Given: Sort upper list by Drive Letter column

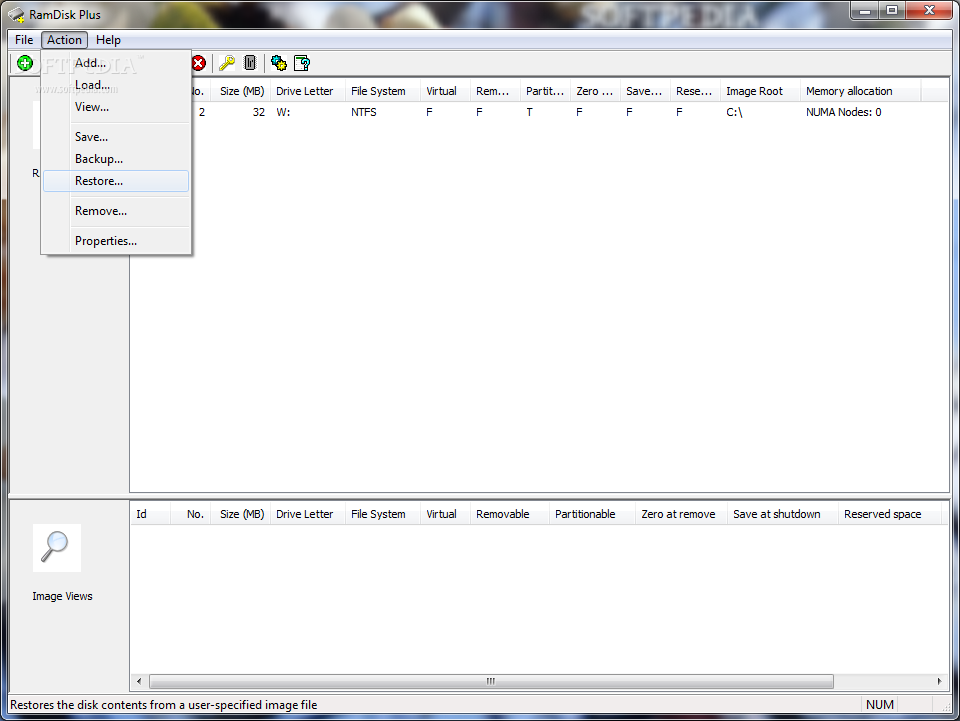Looking at the screenshot, I should point(307,91).
